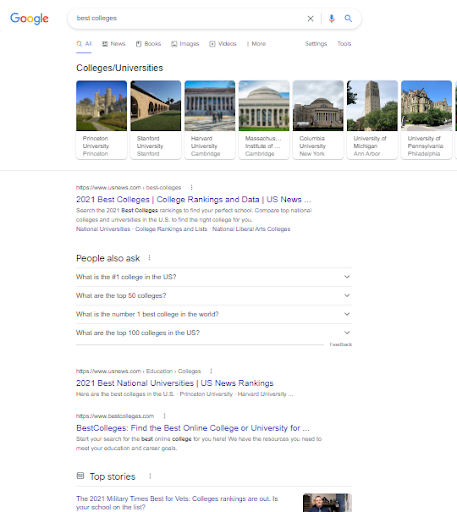Screen dimensions: 457x512
Task: Click the Military Times story thumbnail image
Action: tap(327, 503)
